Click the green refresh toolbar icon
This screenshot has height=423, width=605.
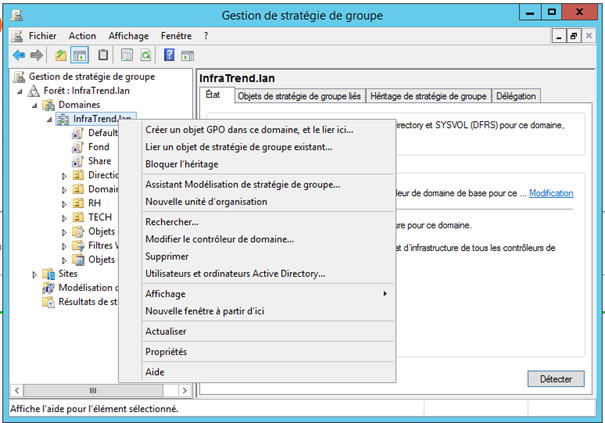(x=146, y=55)
